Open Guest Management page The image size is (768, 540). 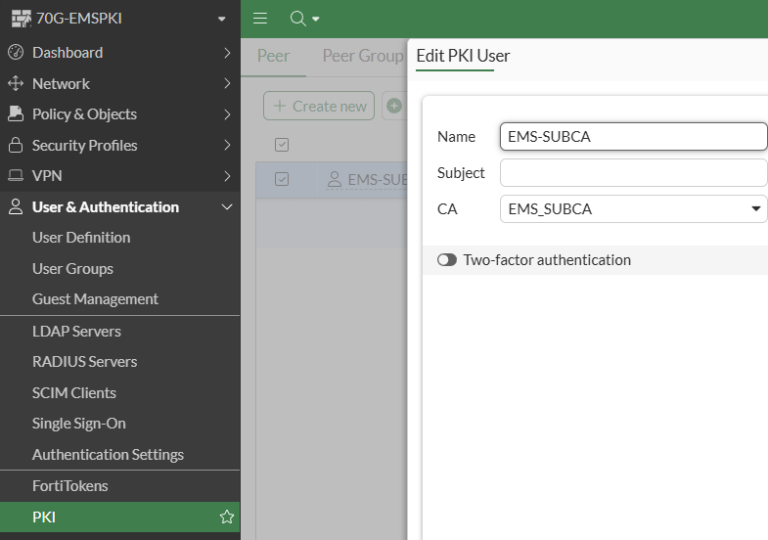95,299
